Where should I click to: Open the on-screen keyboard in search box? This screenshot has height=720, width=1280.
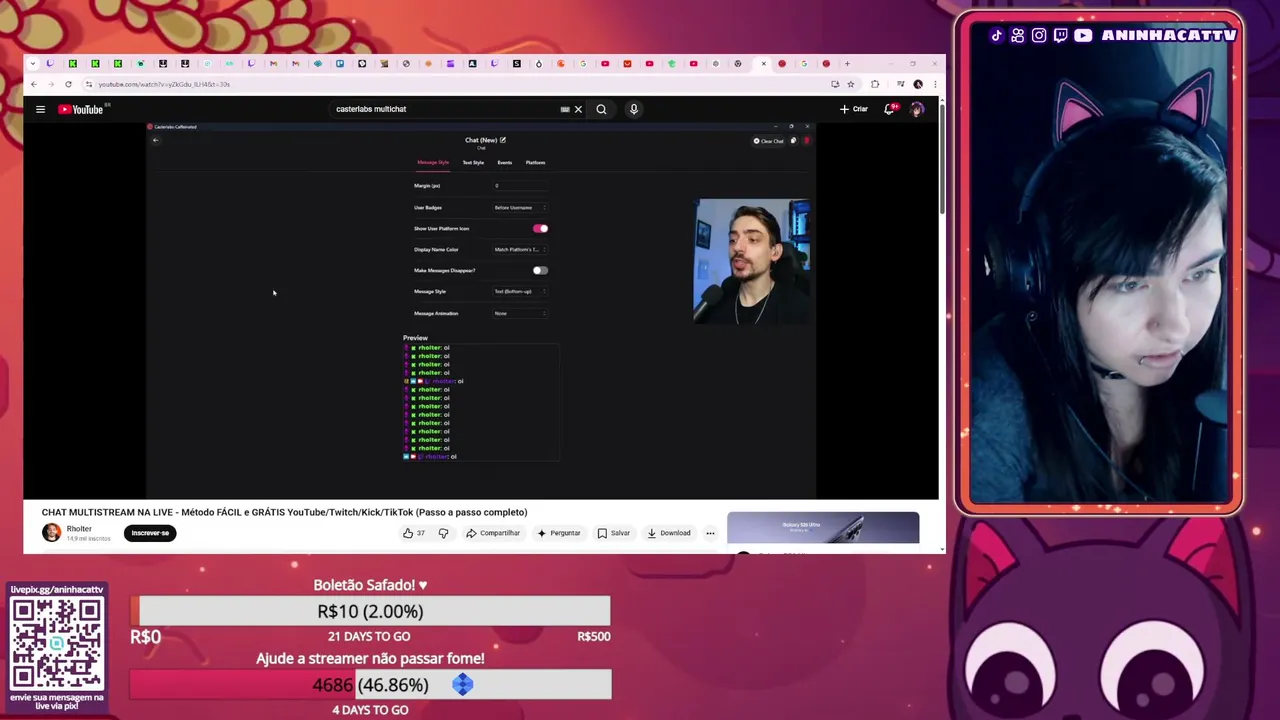pyautogui.click(x=565, y=109)
